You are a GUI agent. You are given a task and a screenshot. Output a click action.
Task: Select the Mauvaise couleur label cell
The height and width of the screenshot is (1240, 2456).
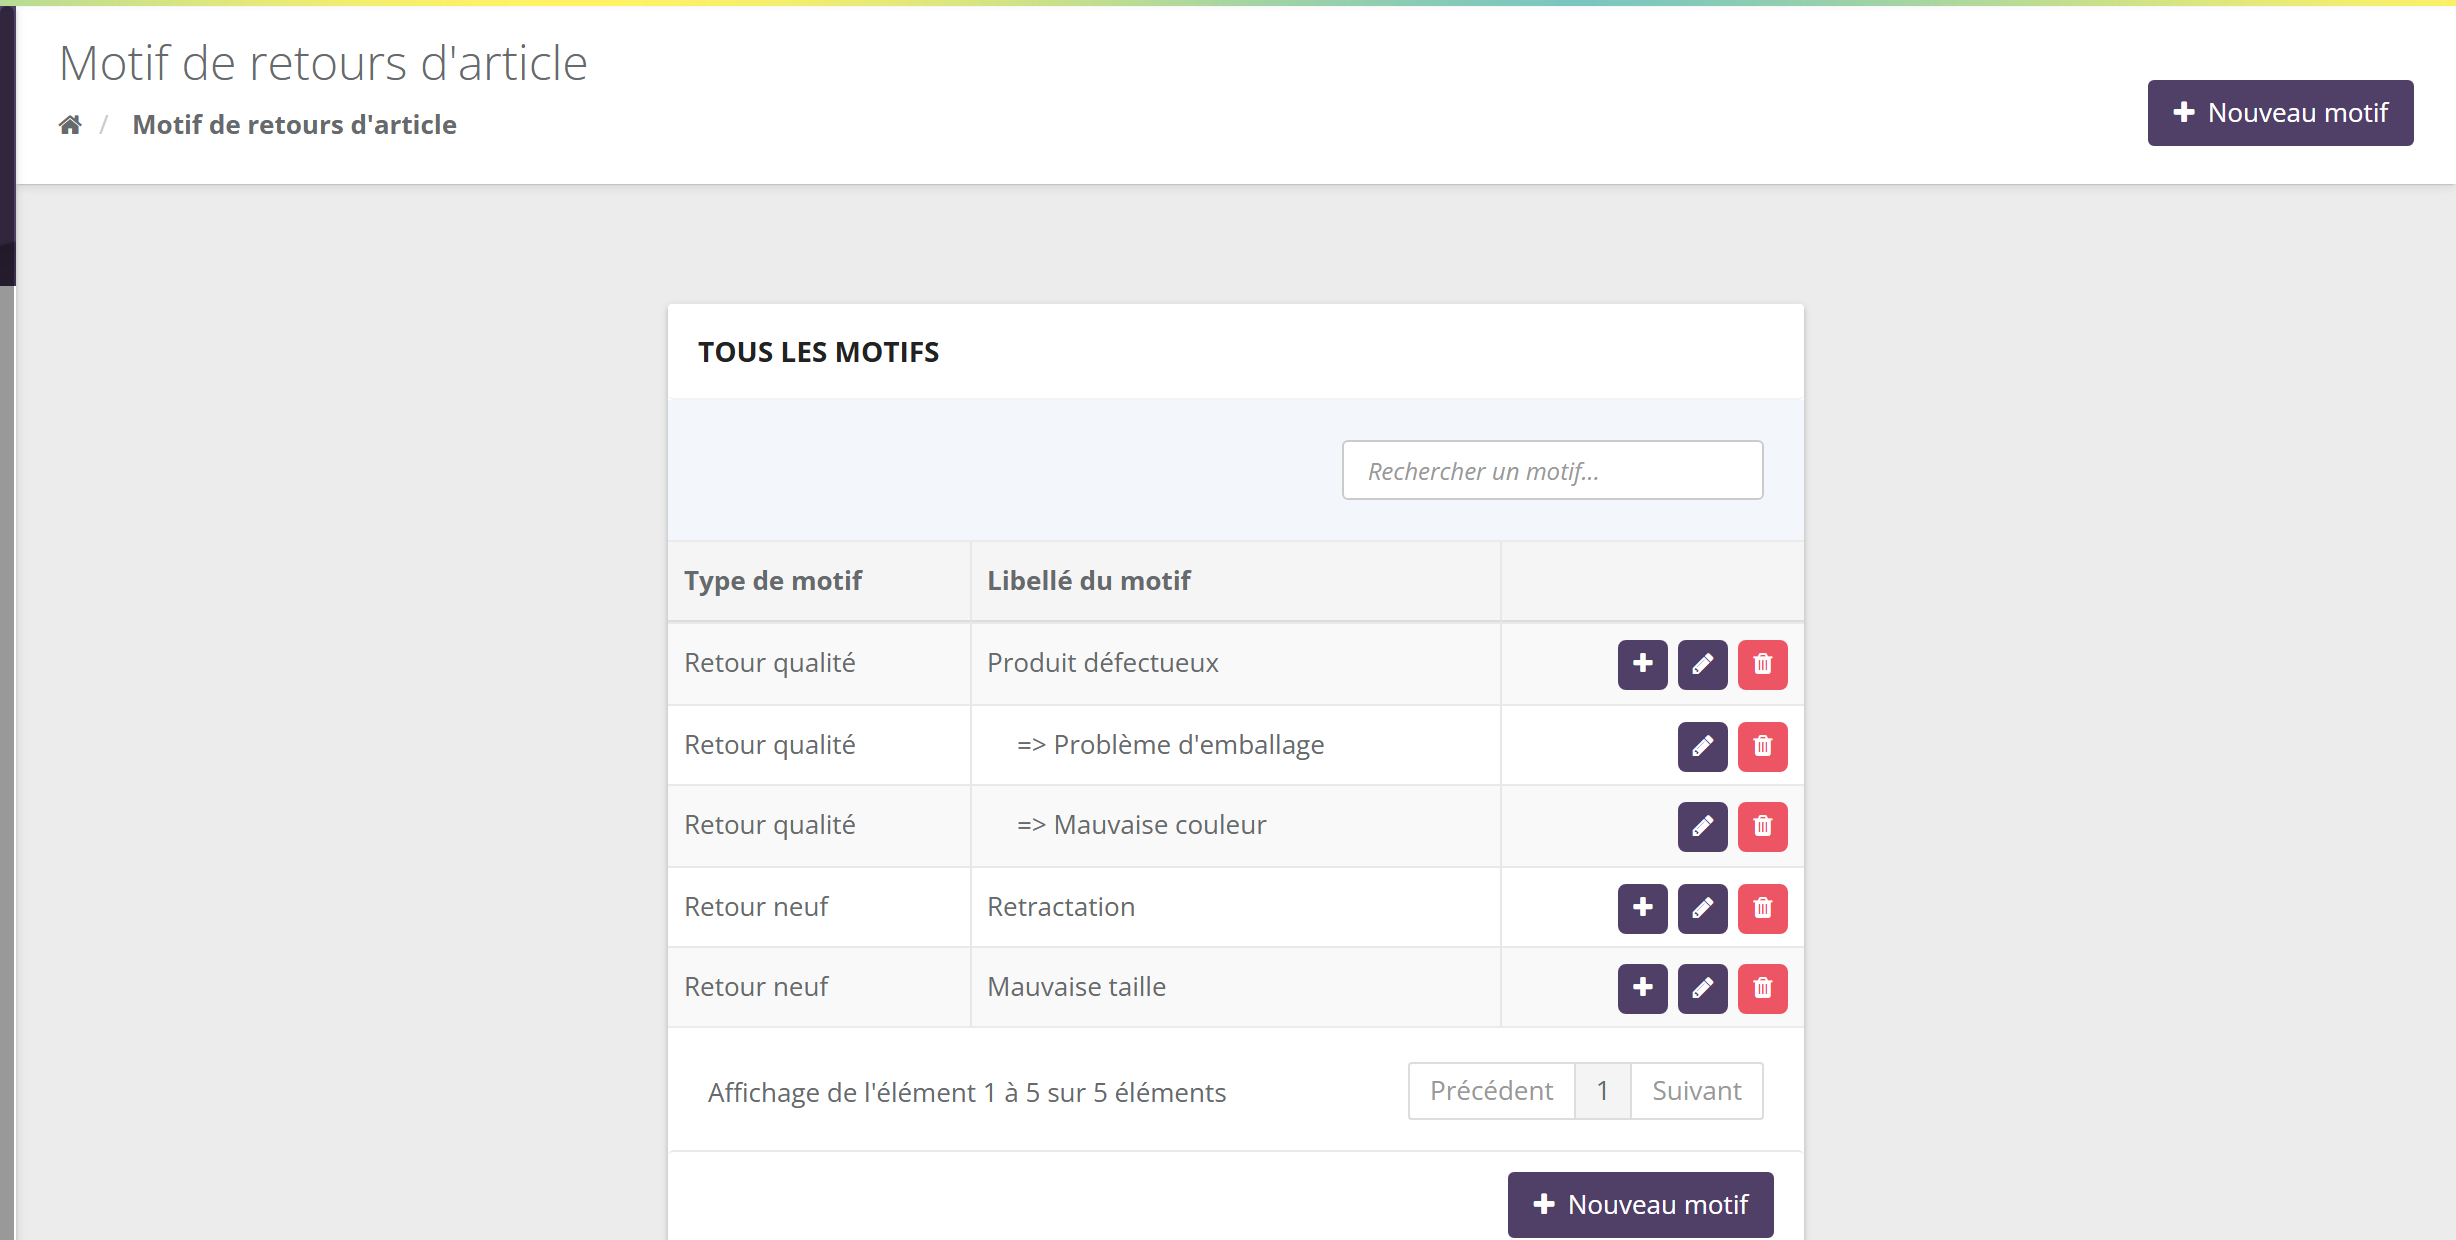pos(1235,826)
